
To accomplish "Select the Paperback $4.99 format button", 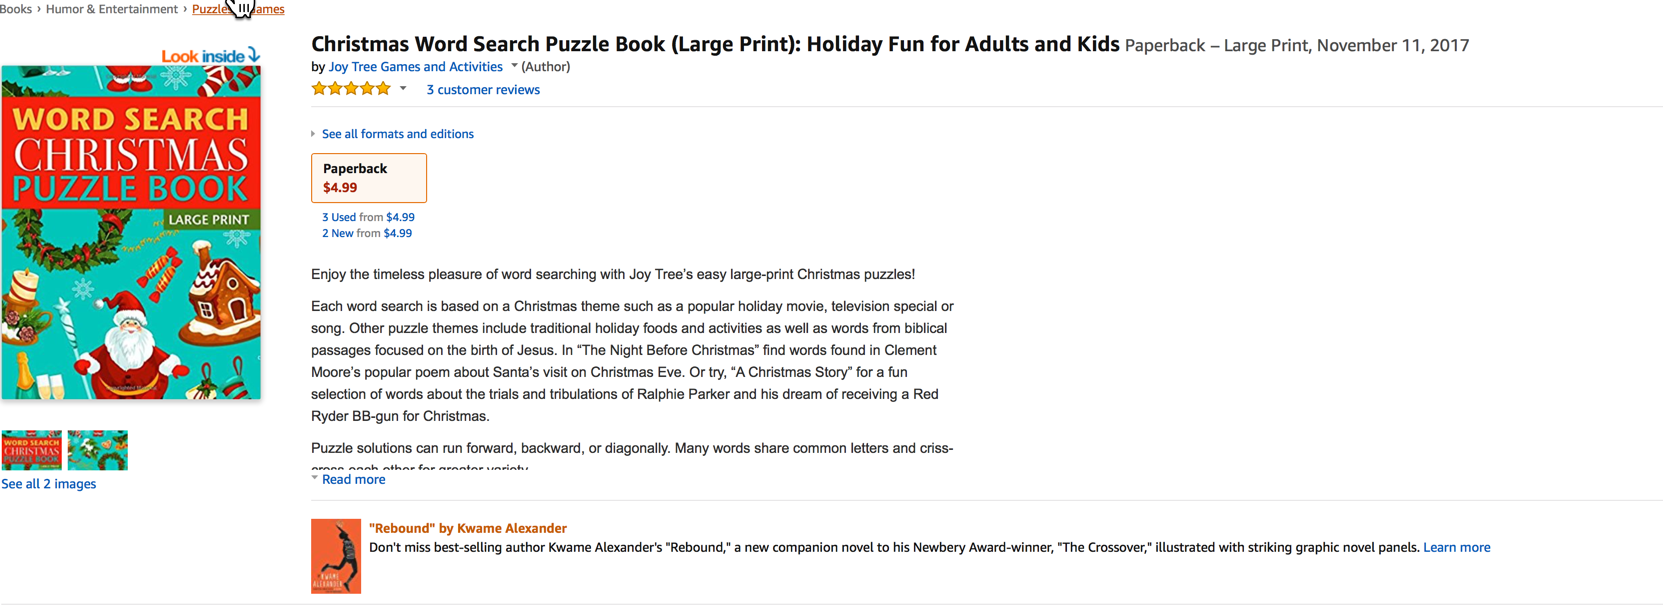I will click(369, 178).
